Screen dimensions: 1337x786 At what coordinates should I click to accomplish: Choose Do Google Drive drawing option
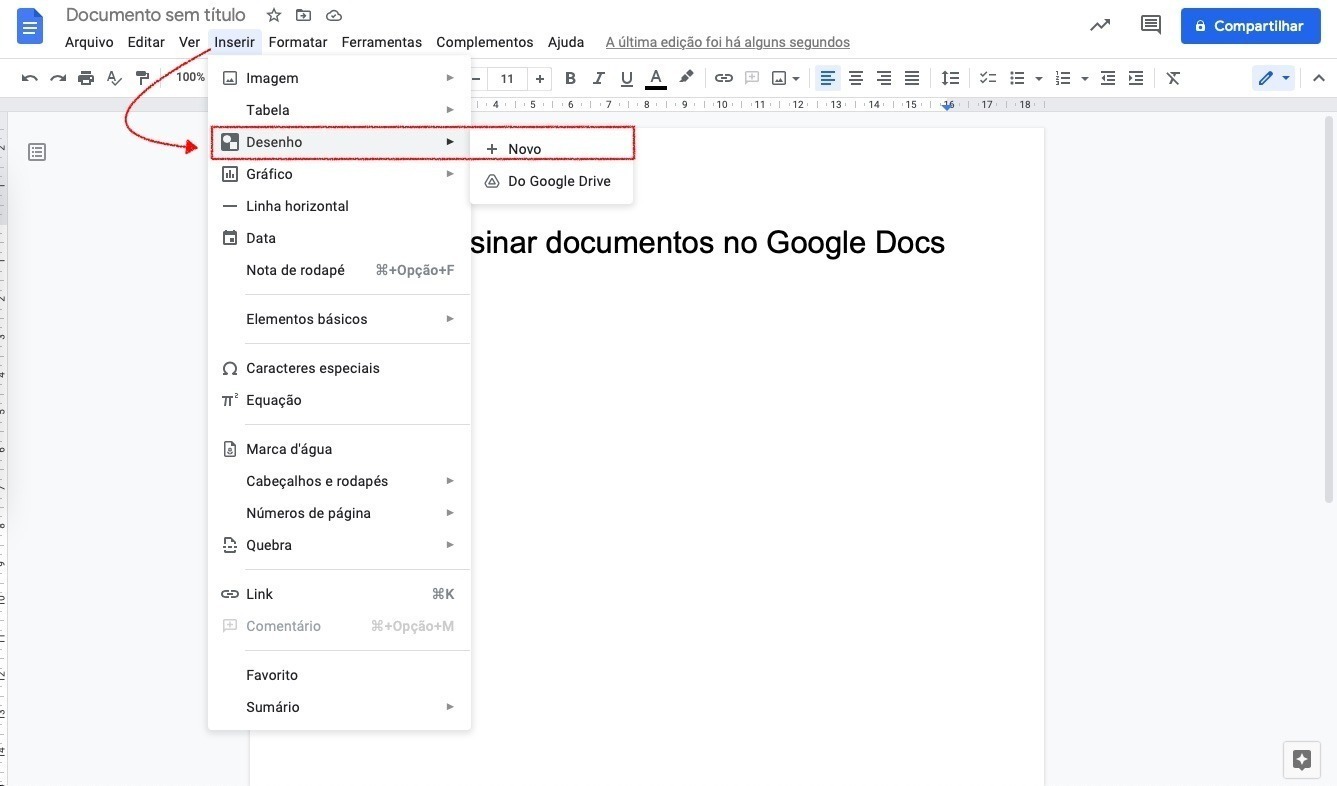tap(551, 181)
